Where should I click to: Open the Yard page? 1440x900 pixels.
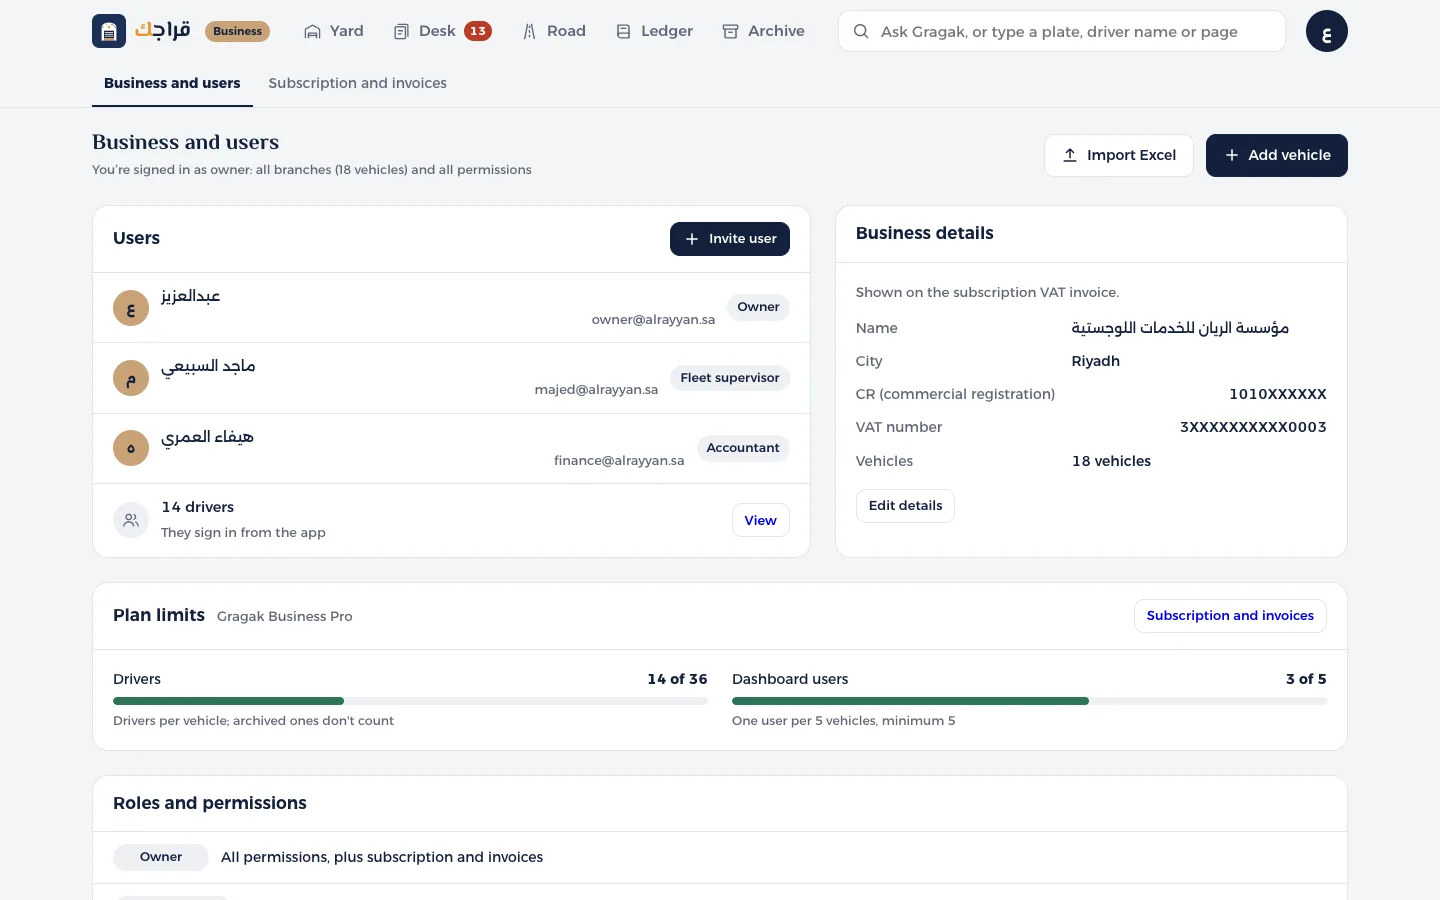[333, 31]
